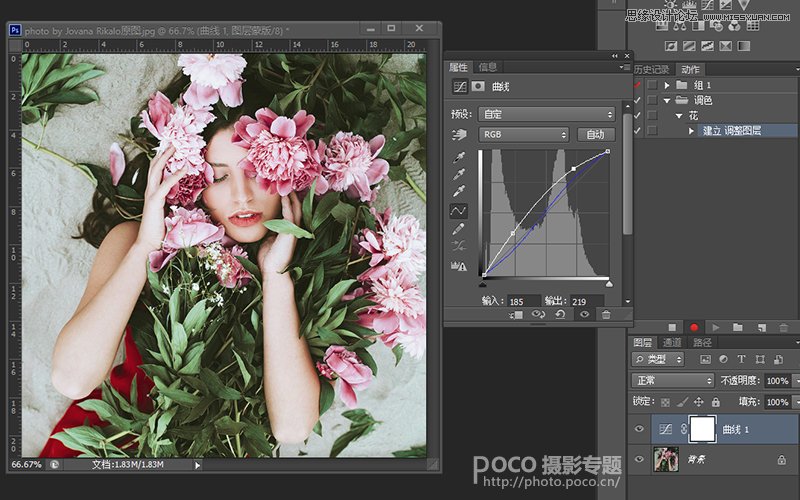Open layer blend mode 正常 dropdown
This screenshot has width=800, height=500.
673,381
